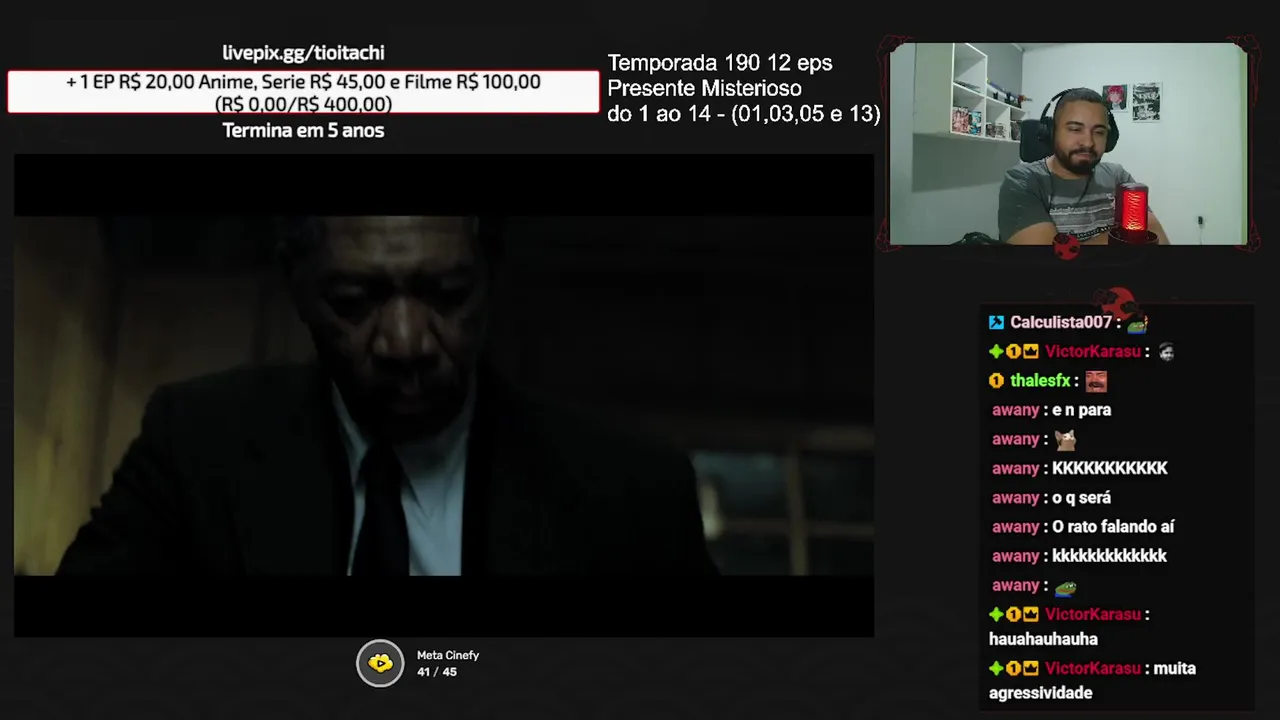Click the yellow coin badge beside thalesfx
This screenshot has width=1280, height=720.
pyautogui.click(x=996, y=381)
